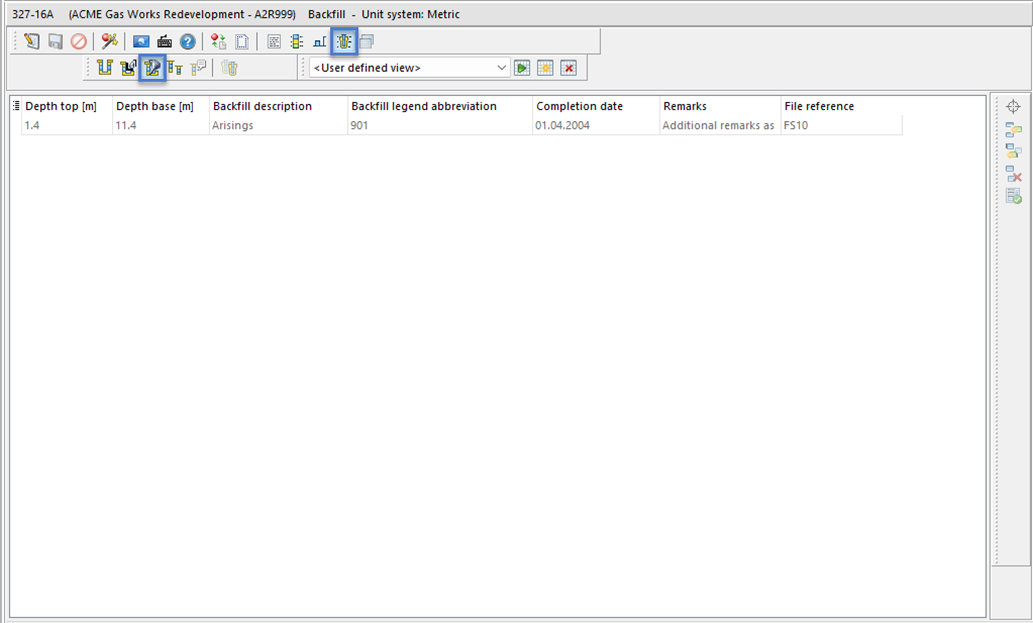Click the Backfill description column header
Viewport: 1033px width, 623px height.
point(262,106)
